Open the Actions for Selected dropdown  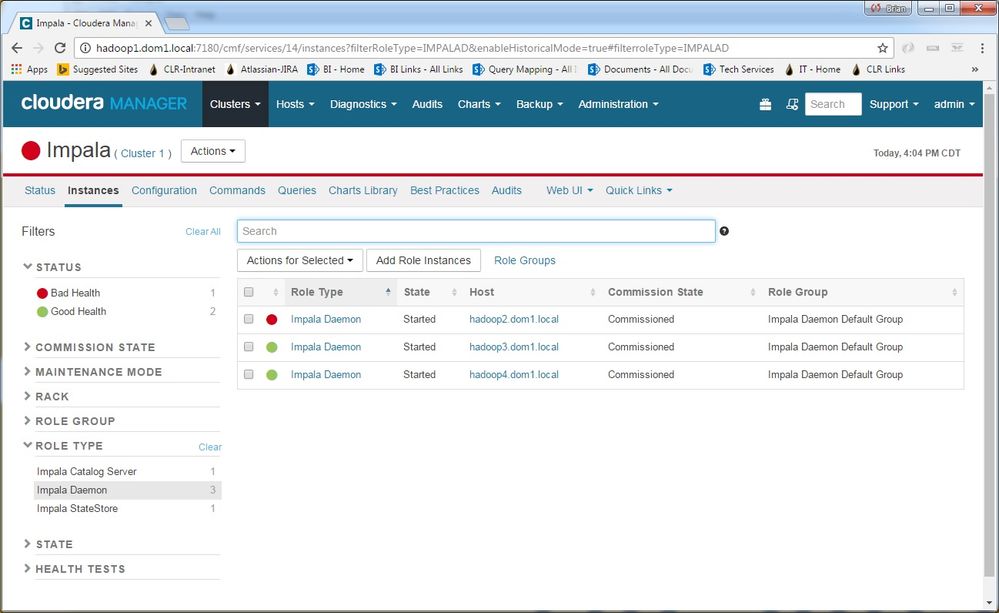(299, 260)
